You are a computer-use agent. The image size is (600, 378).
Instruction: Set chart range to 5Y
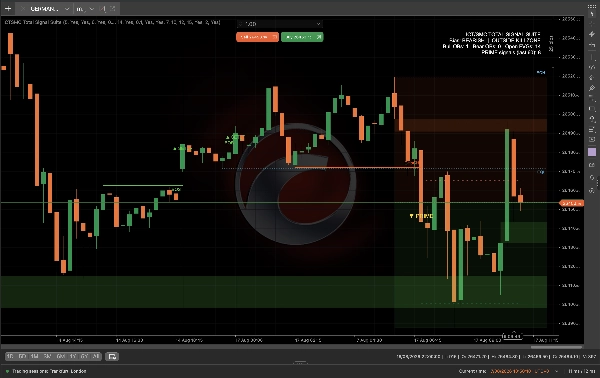coord(85,356)
